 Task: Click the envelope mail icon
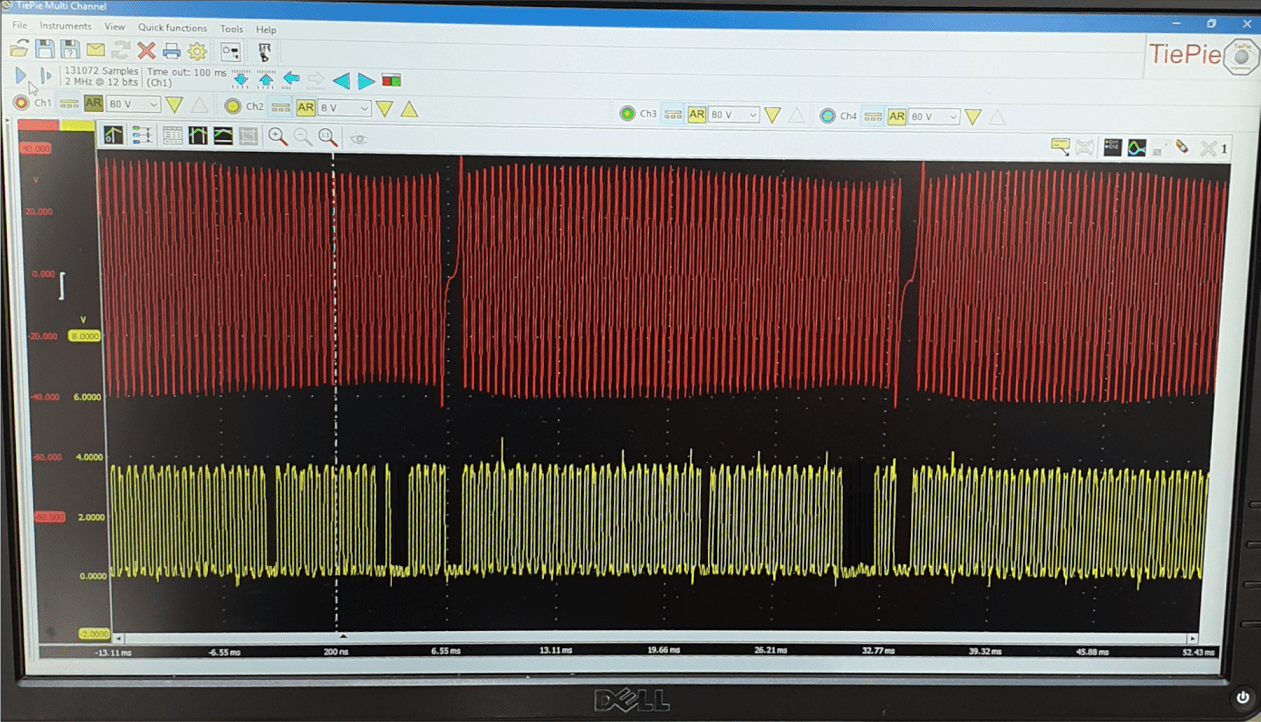(x=95, y=50)
